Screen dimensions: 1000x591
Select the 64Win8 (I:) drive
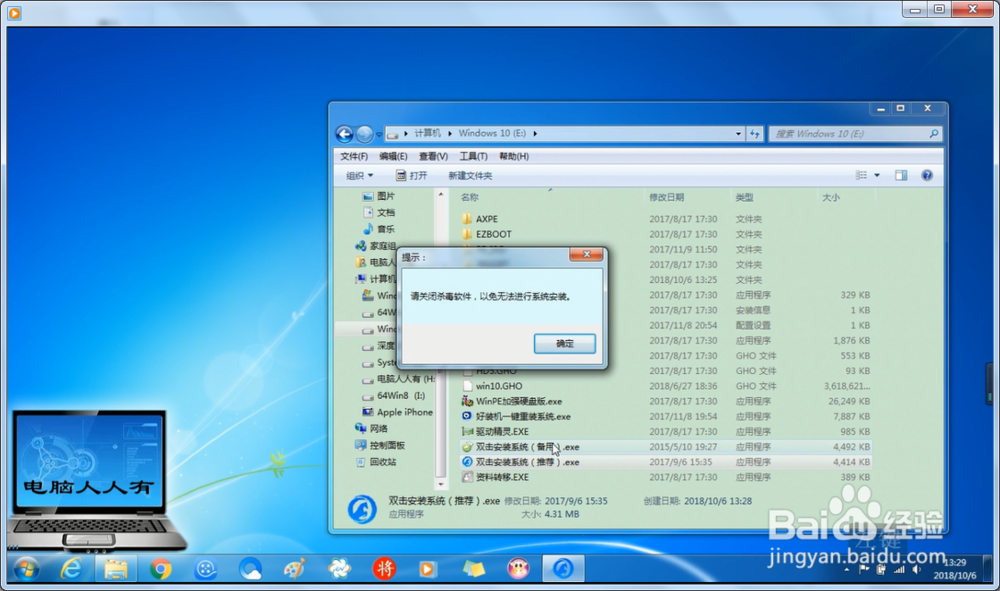[401, 395]
